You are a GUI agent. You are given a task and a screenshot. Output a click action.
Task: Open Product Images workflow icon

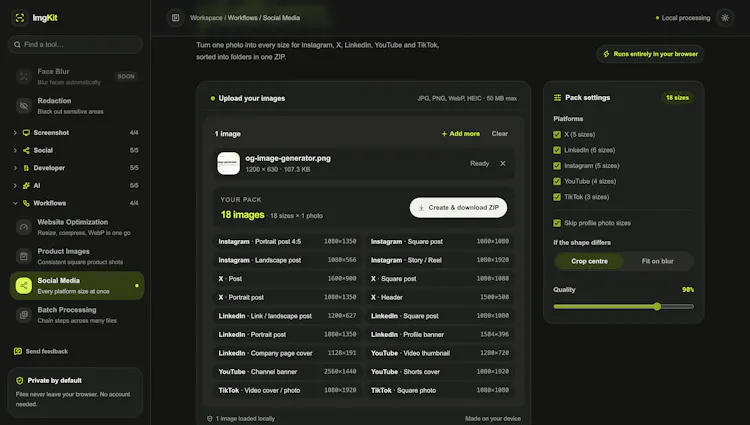[x=23, y=256]
